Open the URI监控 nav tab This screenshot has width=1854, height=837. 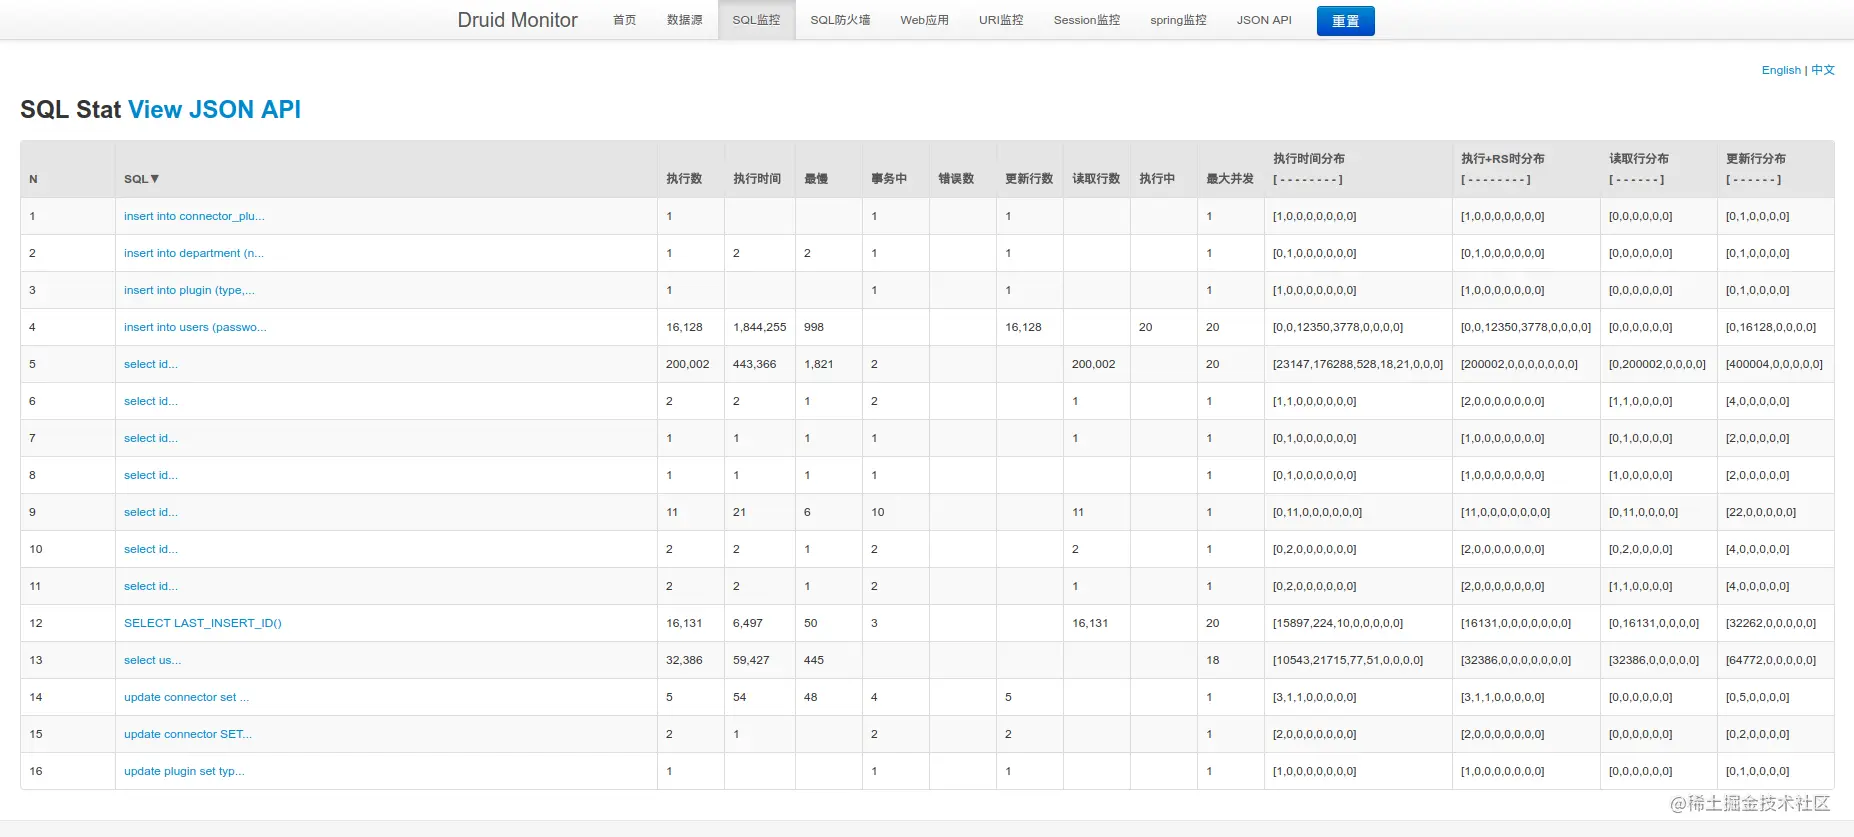click(1001, 20)
